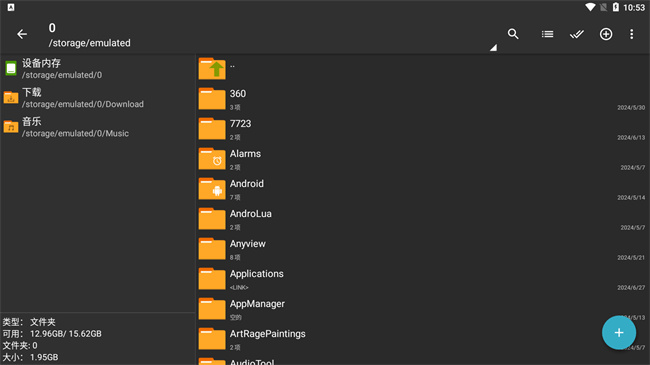
Task: Open the 7723 folder icon
Action: 212,129
